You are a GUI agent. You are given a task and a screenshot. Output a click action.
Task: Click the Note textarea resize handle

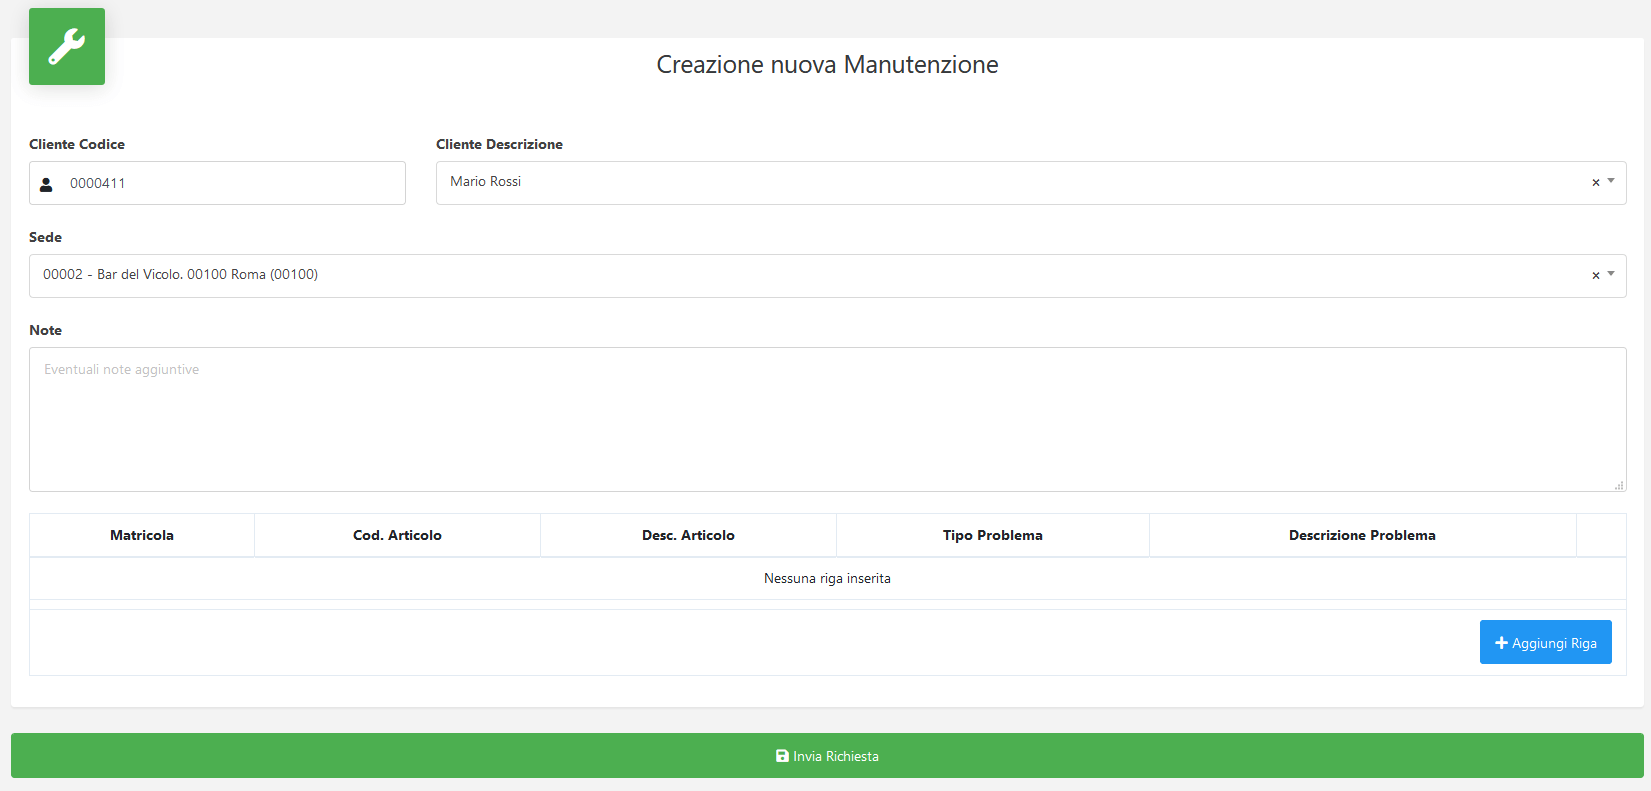[x=1619, y=485]
